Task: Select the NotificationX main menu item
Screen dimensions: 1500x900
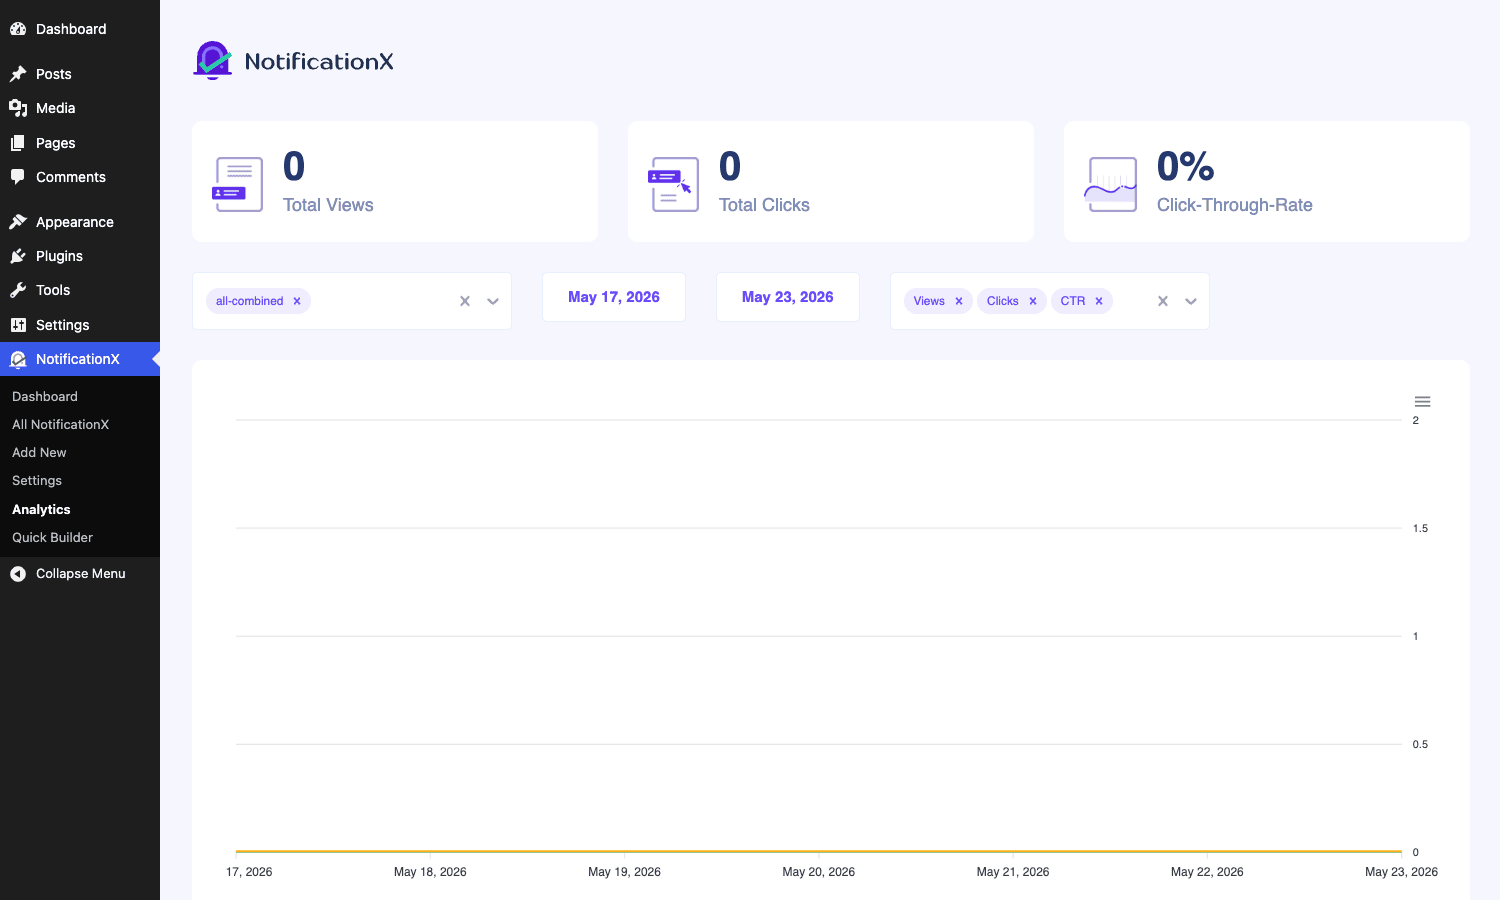Action: tap(80, 359)
